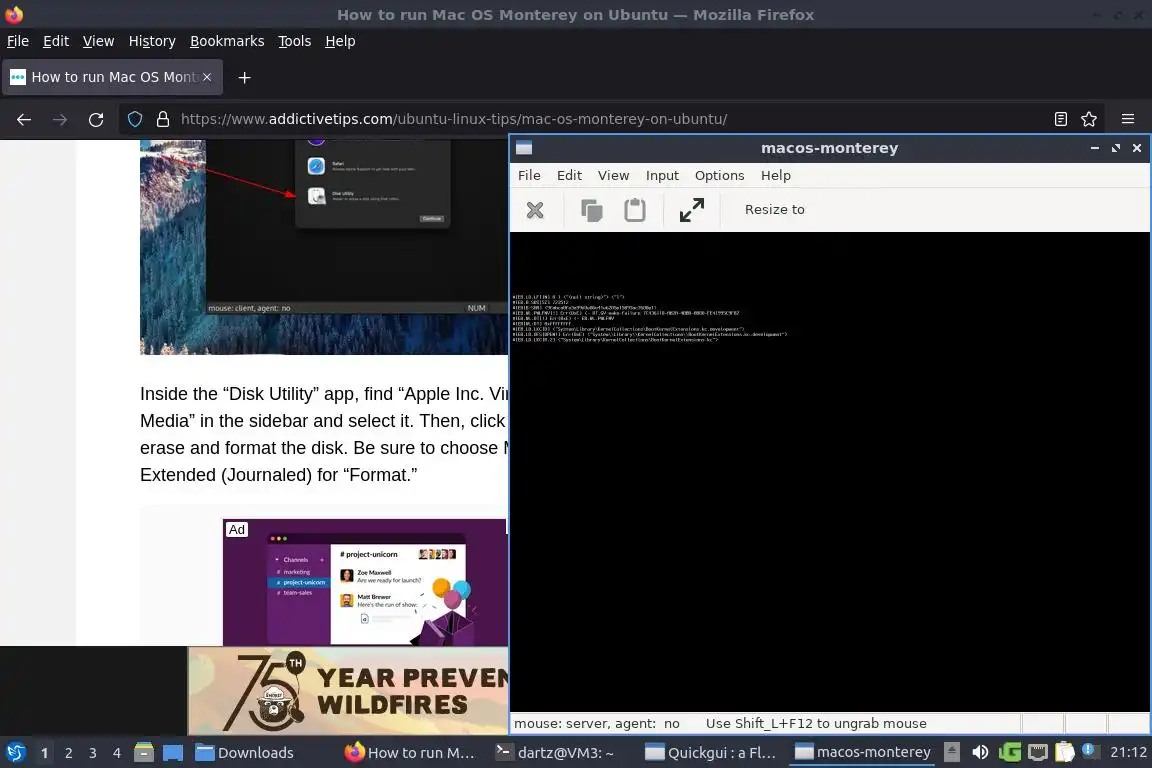Click the Firefox forward arrow

click(60, 119)
